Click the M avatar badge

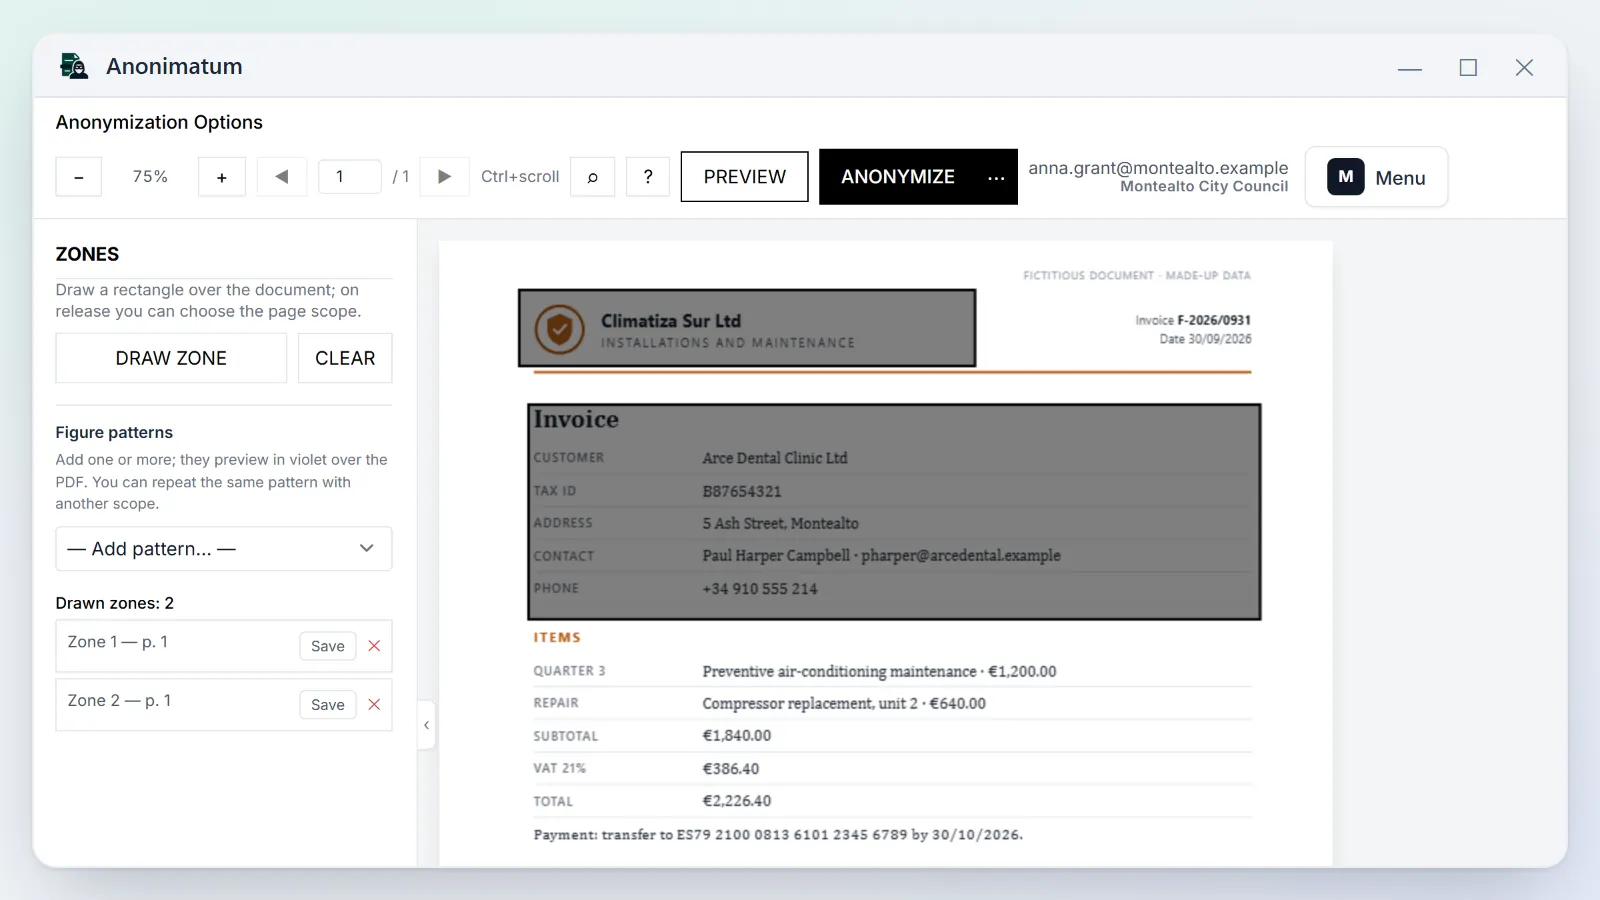[x=1346, y=177]
